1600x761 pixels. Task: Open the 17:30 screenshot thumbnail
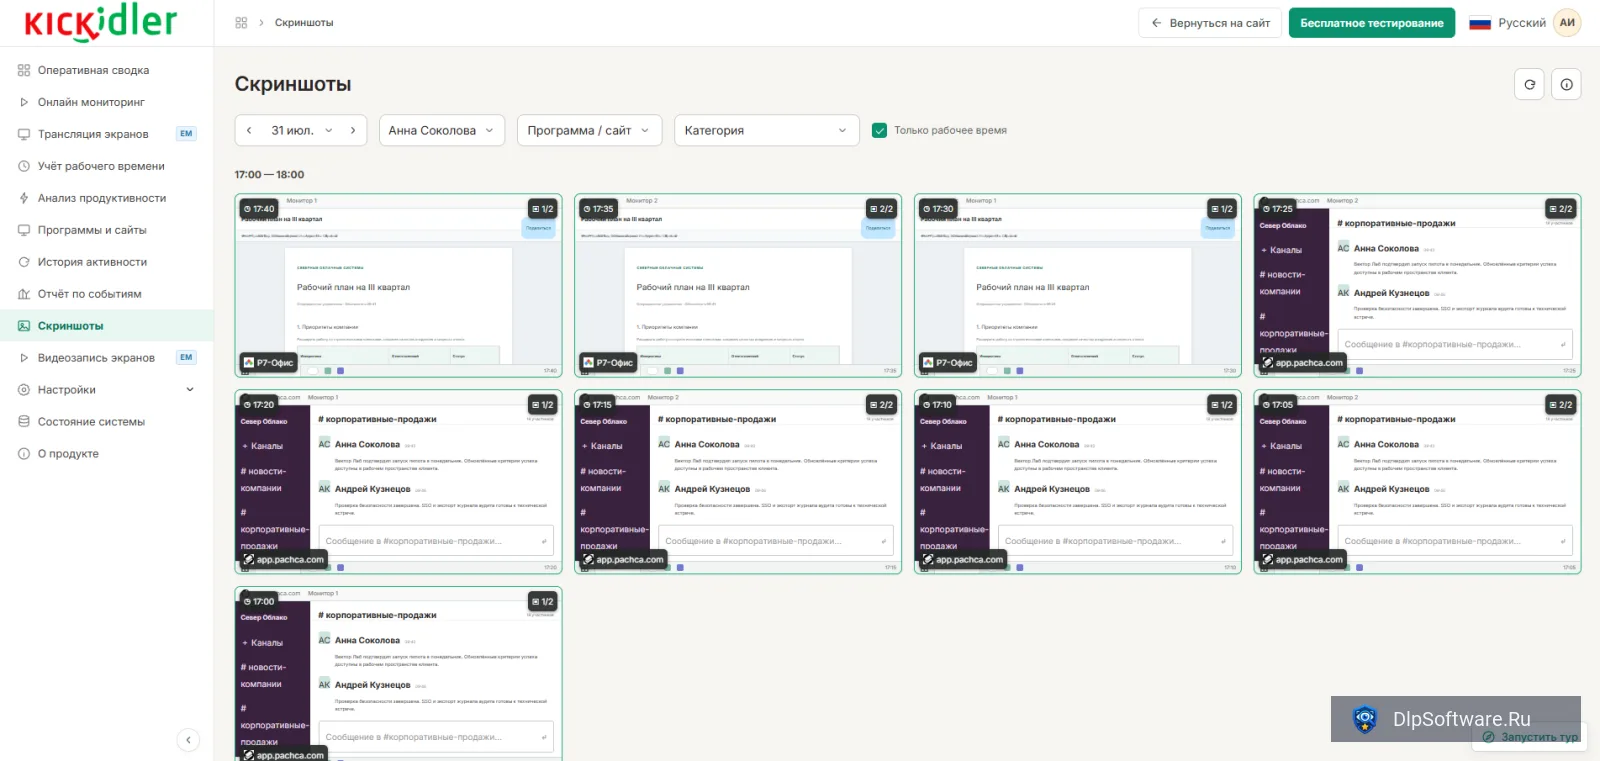point(1078,285)
